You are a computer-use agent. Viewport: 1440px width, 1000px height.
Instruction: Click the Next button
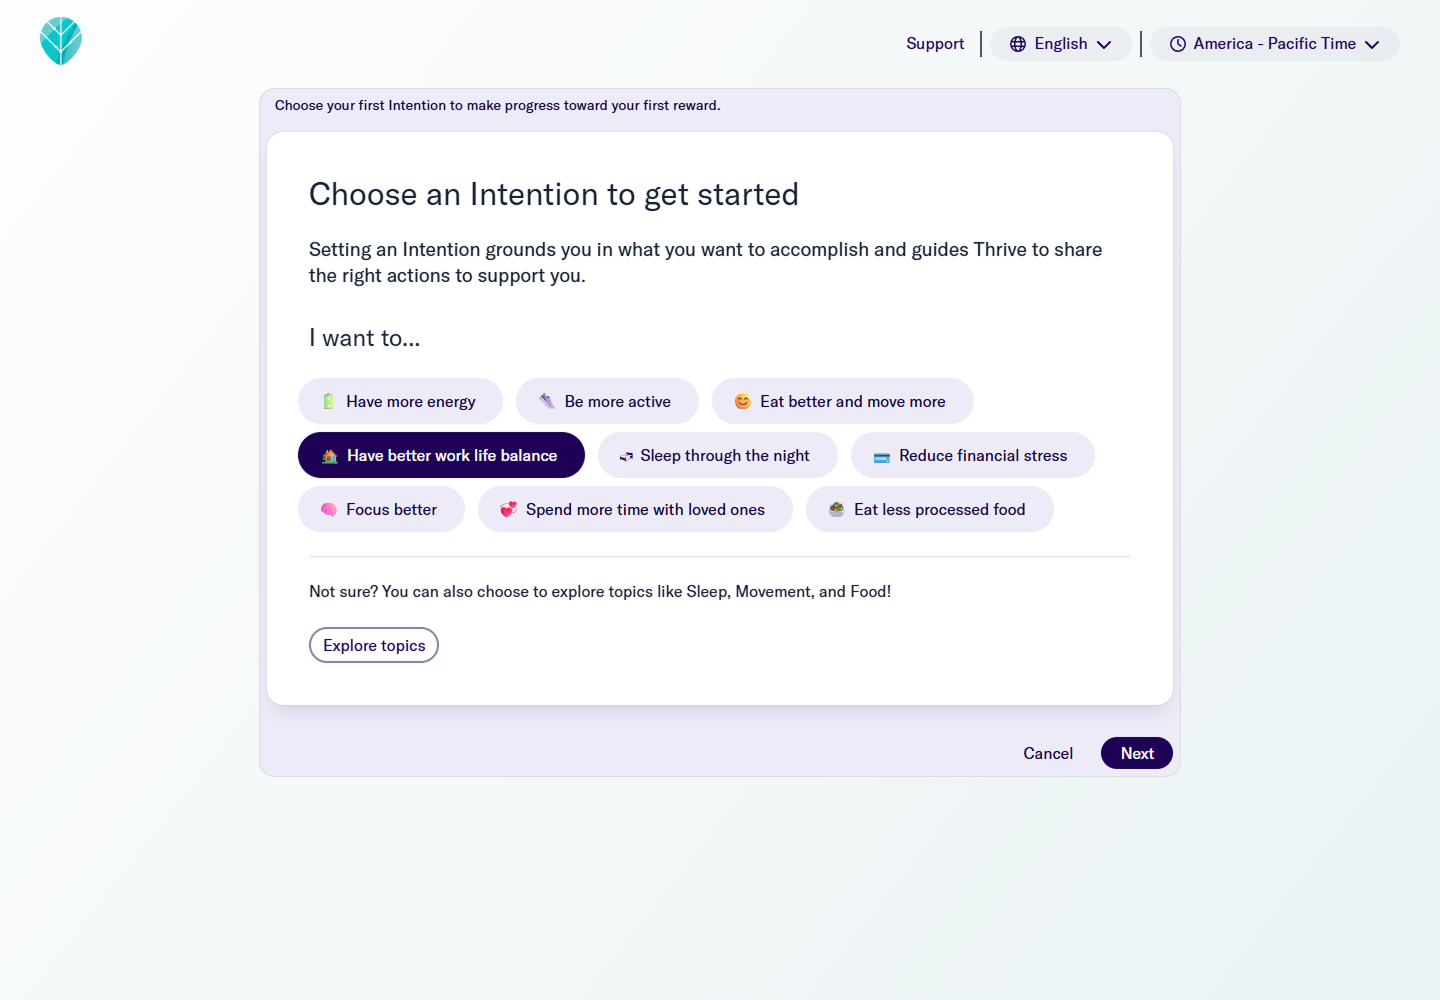coord(1136,753)
